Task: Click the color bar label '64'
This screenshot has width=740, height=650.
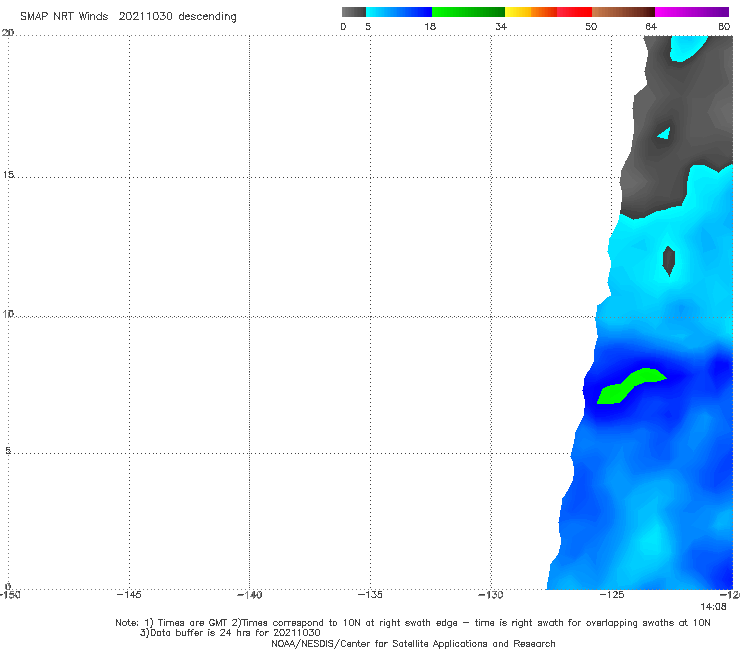Action: [651, 26]
